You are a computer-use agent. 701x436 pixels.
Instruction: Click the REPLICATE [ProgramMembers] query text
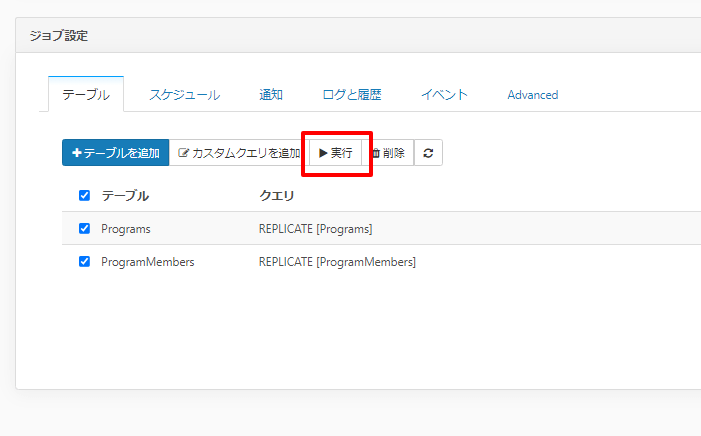(337, 262)
